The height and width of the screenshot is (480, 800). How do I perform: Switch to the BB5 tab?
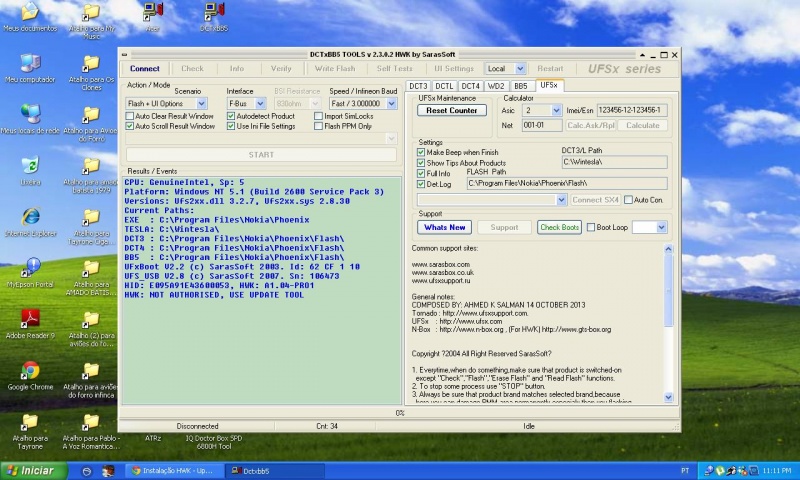click(521, 86)
